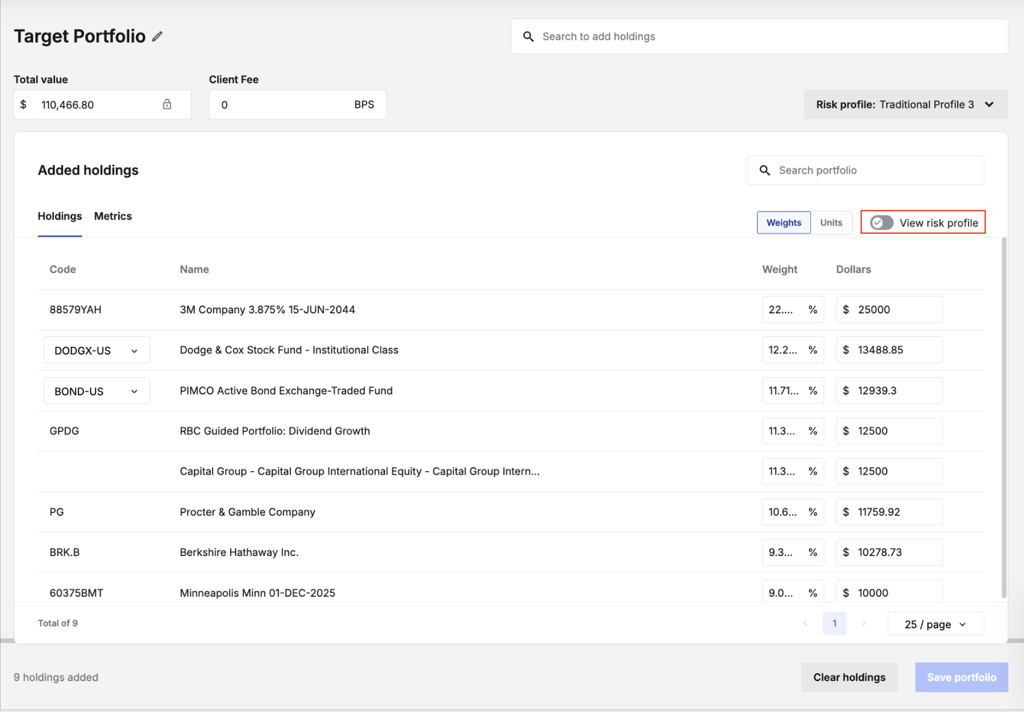Click the 3M Company 3.875% 15-JUN-2044 name
Screen dimensions: 1024x712
coord(267,310)
